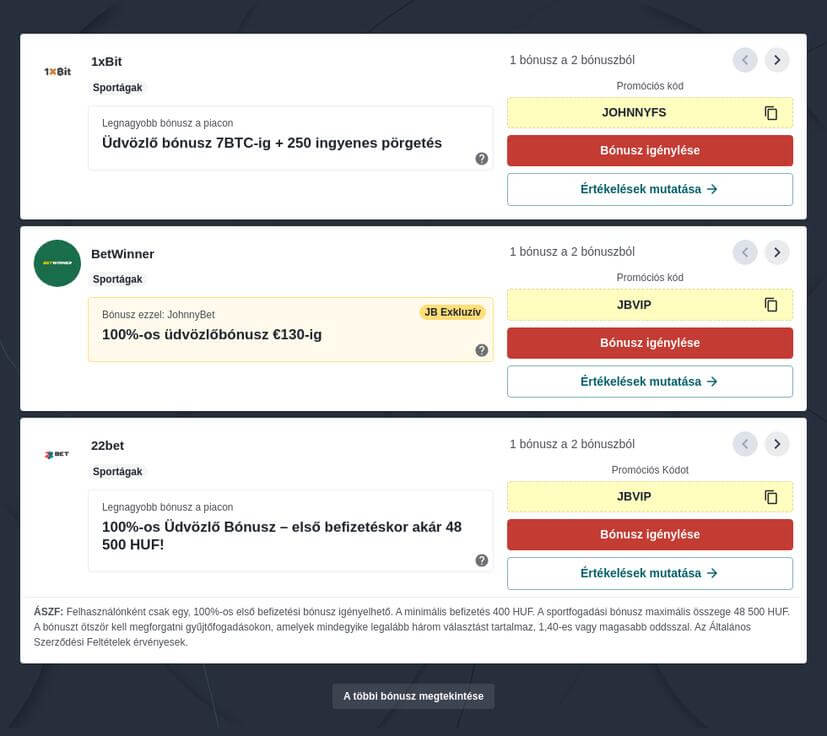Click the 1xBit logo
This screenshot has width=827, height=736.
pos(57,72)
